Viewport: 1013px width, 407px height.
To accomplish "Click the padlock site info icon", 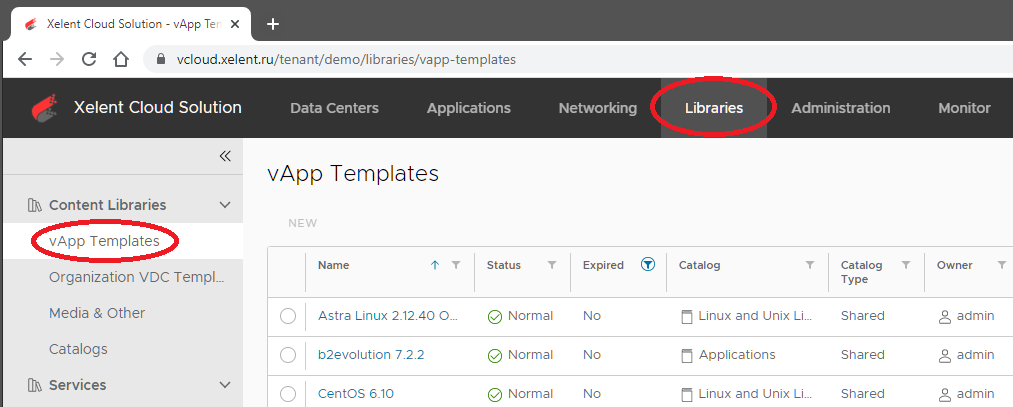I will coord(162,59).
